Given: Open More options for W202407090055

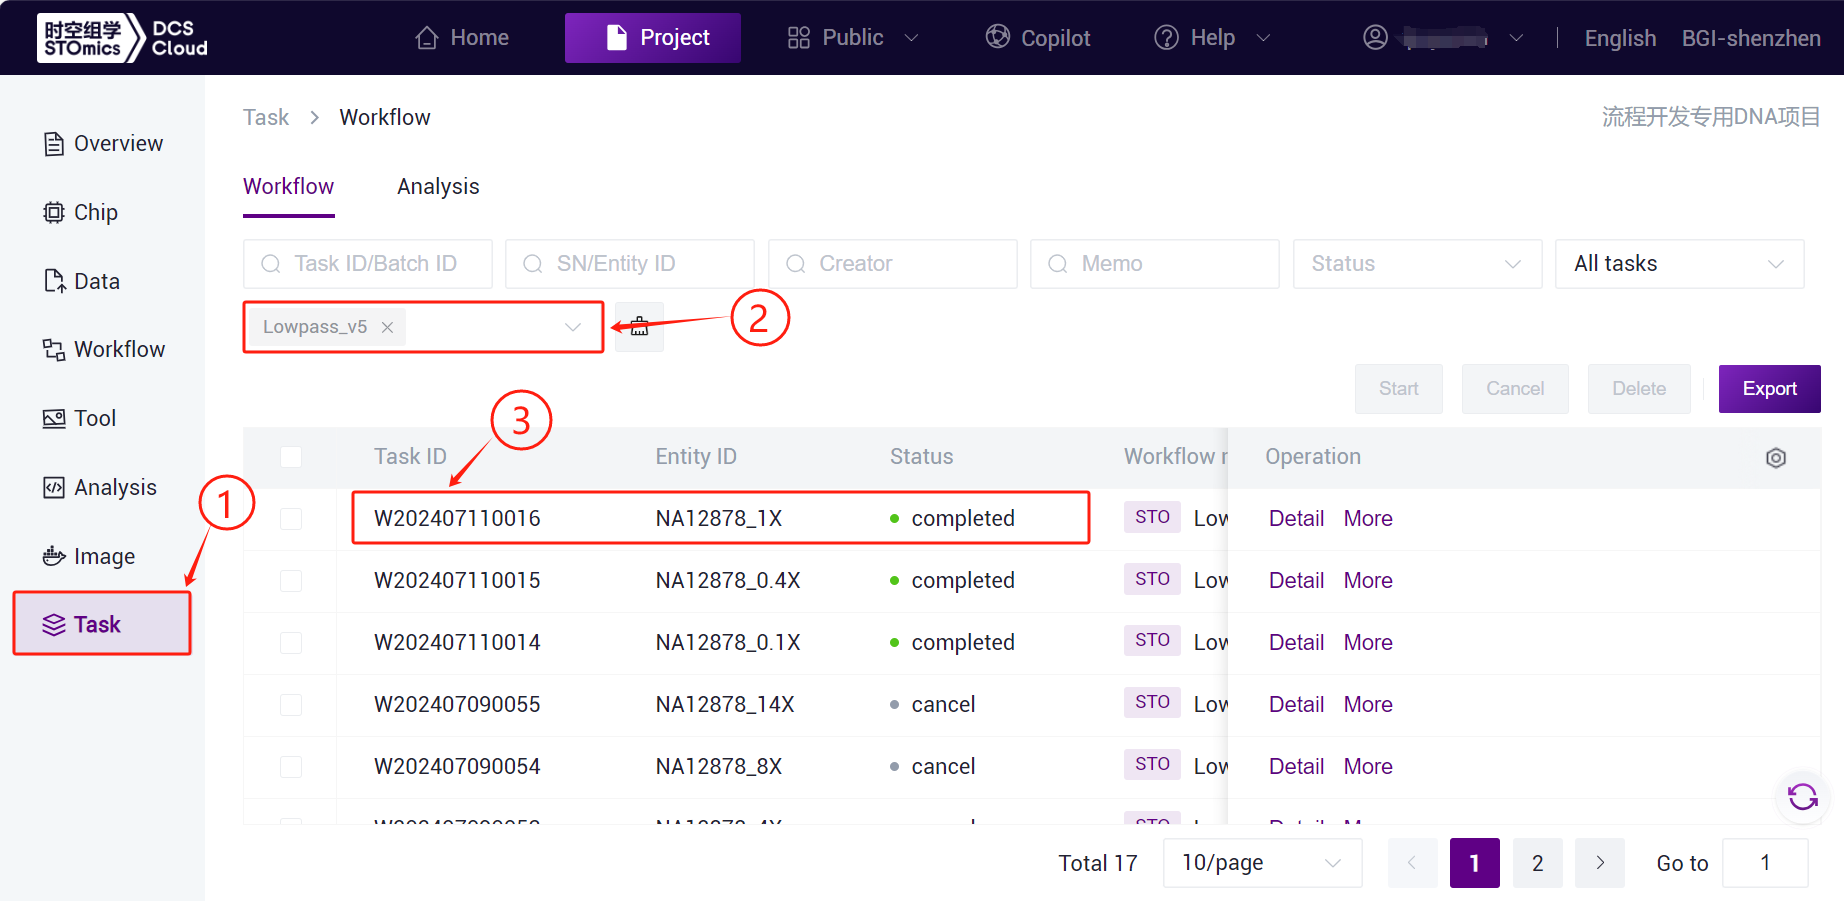Looking at the screenshot, I should [x=1368, y=704].
